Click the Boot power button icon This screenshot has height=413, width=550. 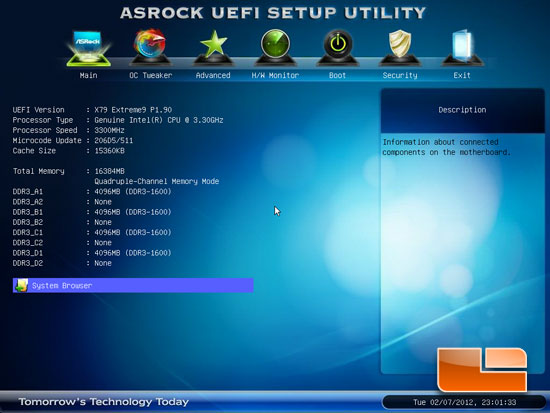(337, 47)
